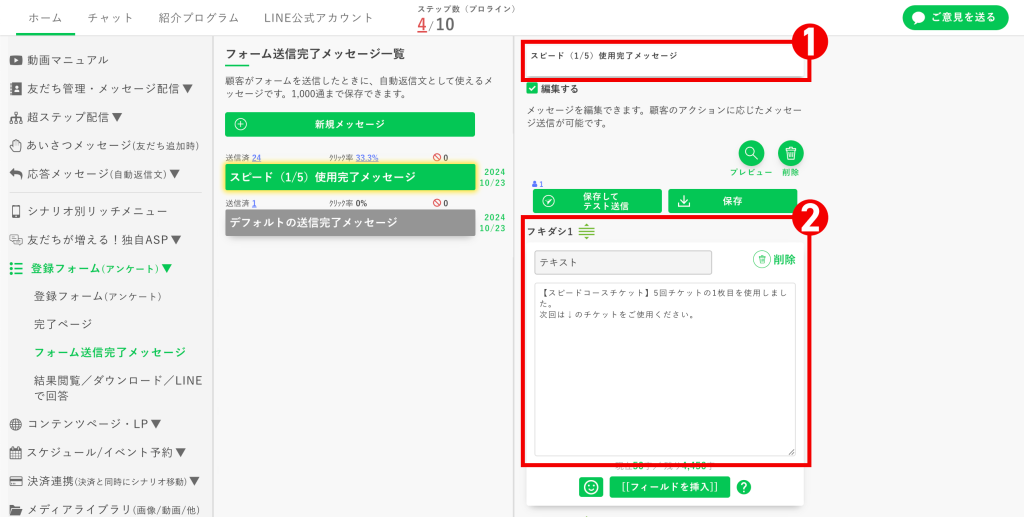Select フォーム送信完了メッセージ sub-item
Viewport: 1024px width, 517px height.
point(110,352)
